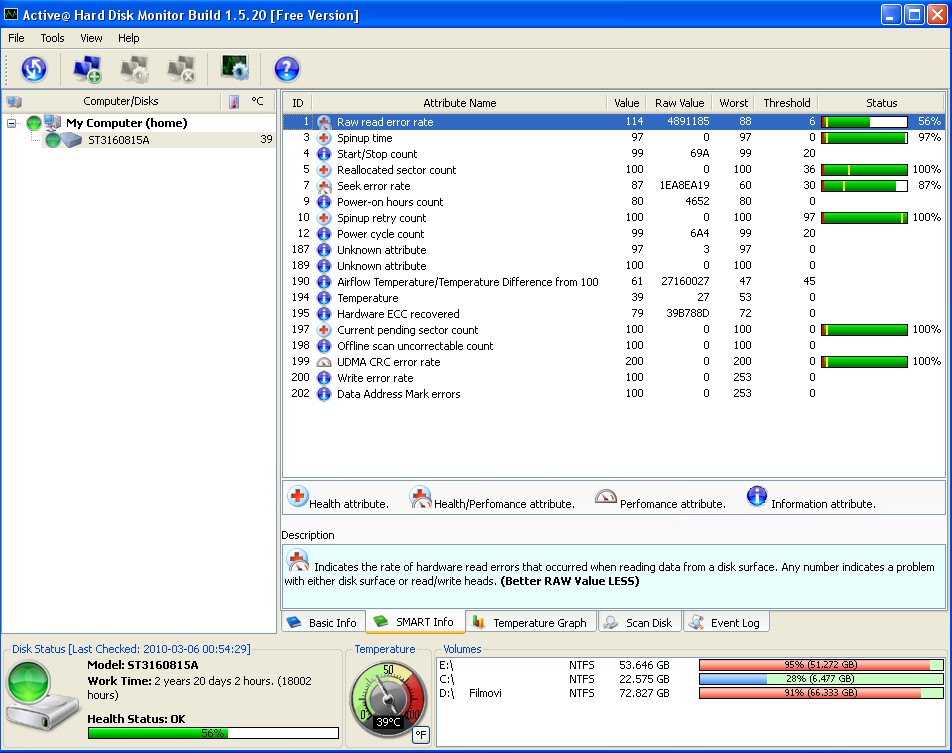Click the UDMA CRC error rate gauge icon
Image resolution: width=952 pixels, height=753 pixels.
324,362
